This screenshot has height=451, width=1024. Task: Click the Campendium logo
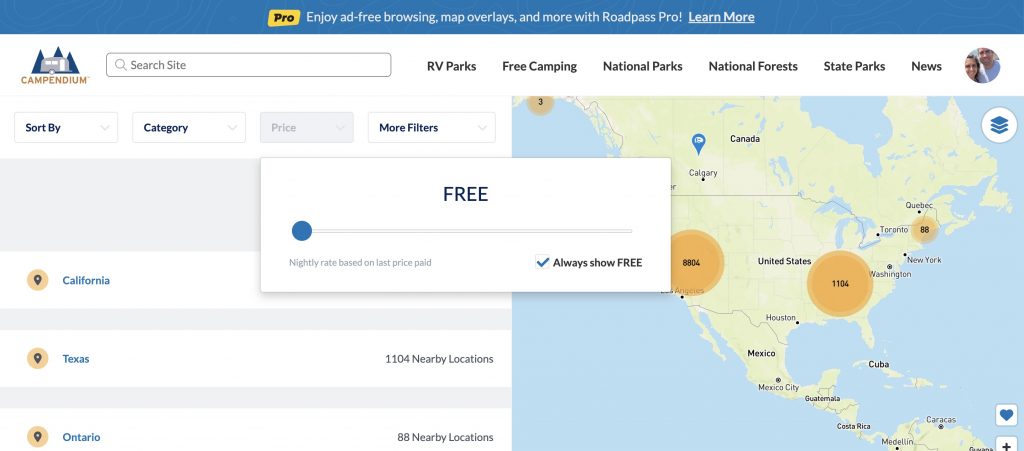[x=55, y=65]
